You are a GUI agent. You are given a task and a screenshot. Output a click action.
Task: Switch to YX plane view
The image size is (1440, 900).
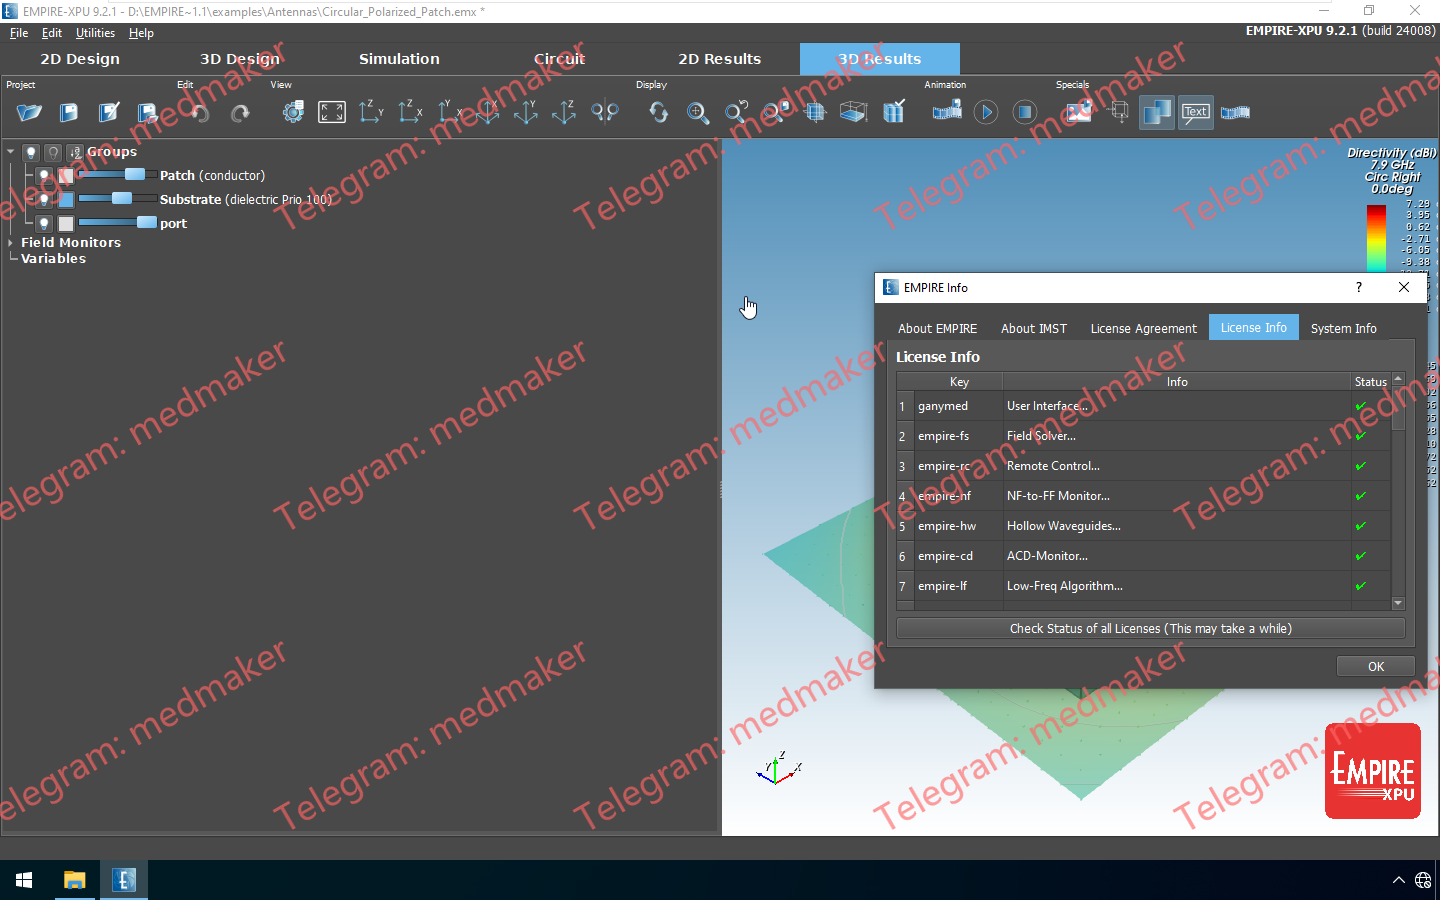[449, 112]
